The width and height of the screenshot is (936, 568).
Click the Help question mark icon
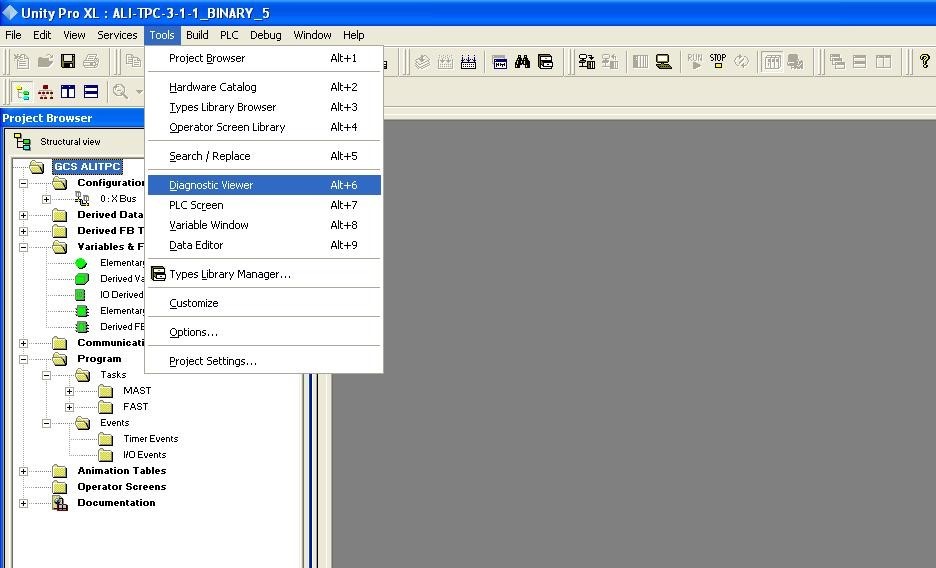[x=925, y=61]
